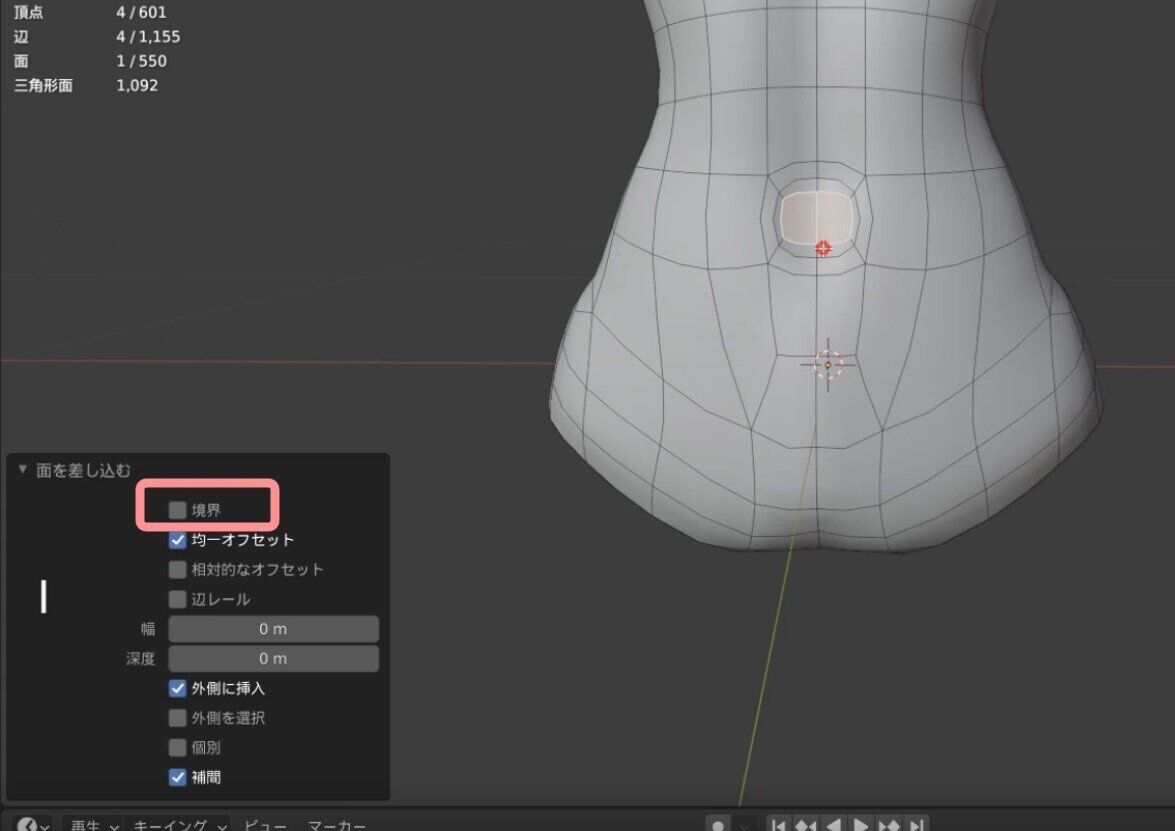The width and height of the screenshot is (1175, 831).
Task: Play the animation in reverse
Action: click(833, 825)
